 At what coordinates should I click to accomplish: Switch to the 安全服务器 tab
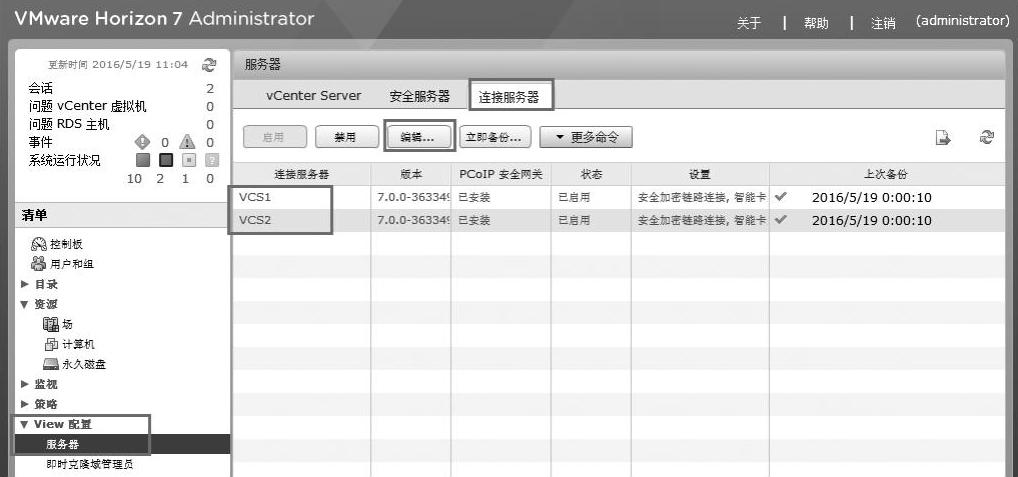419,96
